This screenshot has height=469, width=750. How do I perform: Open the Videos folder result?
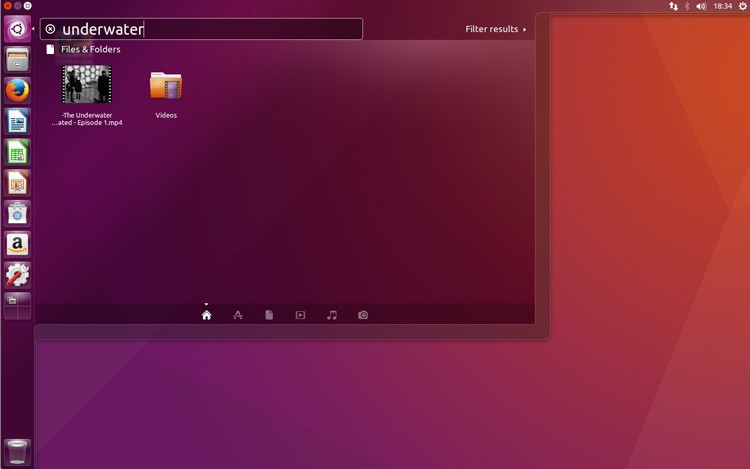pyautogui.click(x=166, y=94)
